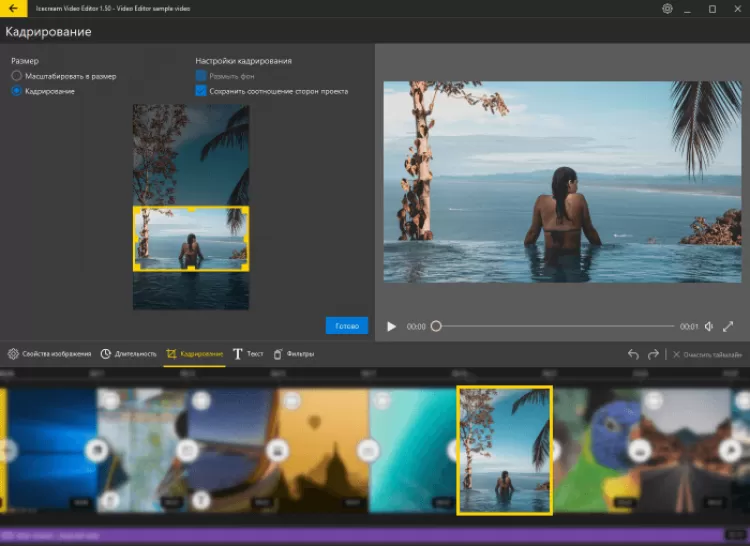
Task: Click the playback seek slider handle
Action: pyautogui.click(x=436, y=326)
